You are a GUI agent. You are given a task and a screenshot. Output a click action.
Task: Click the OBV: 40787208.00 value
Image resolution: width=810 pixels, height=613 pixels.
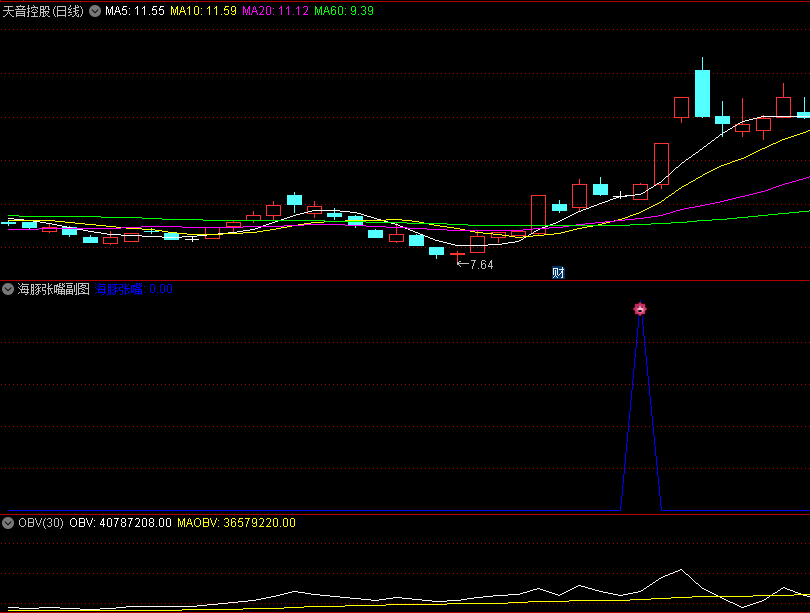pos(120,523)
